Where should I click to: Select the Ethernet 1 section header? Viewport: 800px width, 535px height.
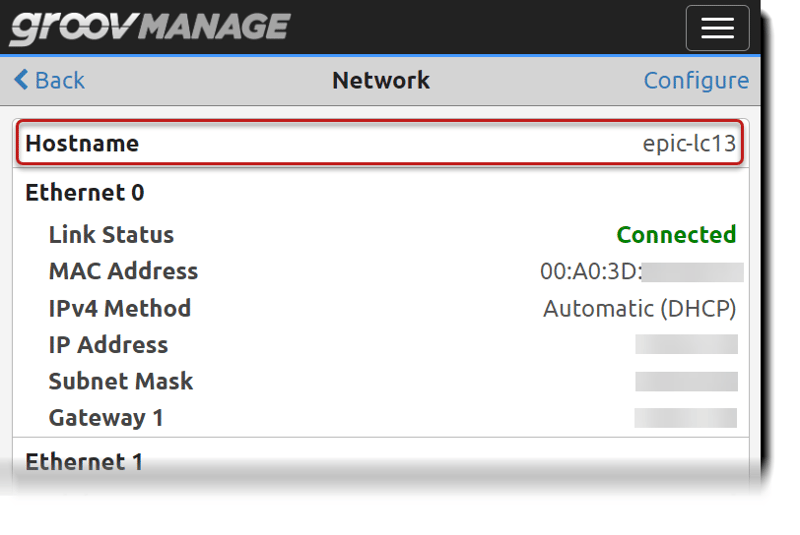84,462
